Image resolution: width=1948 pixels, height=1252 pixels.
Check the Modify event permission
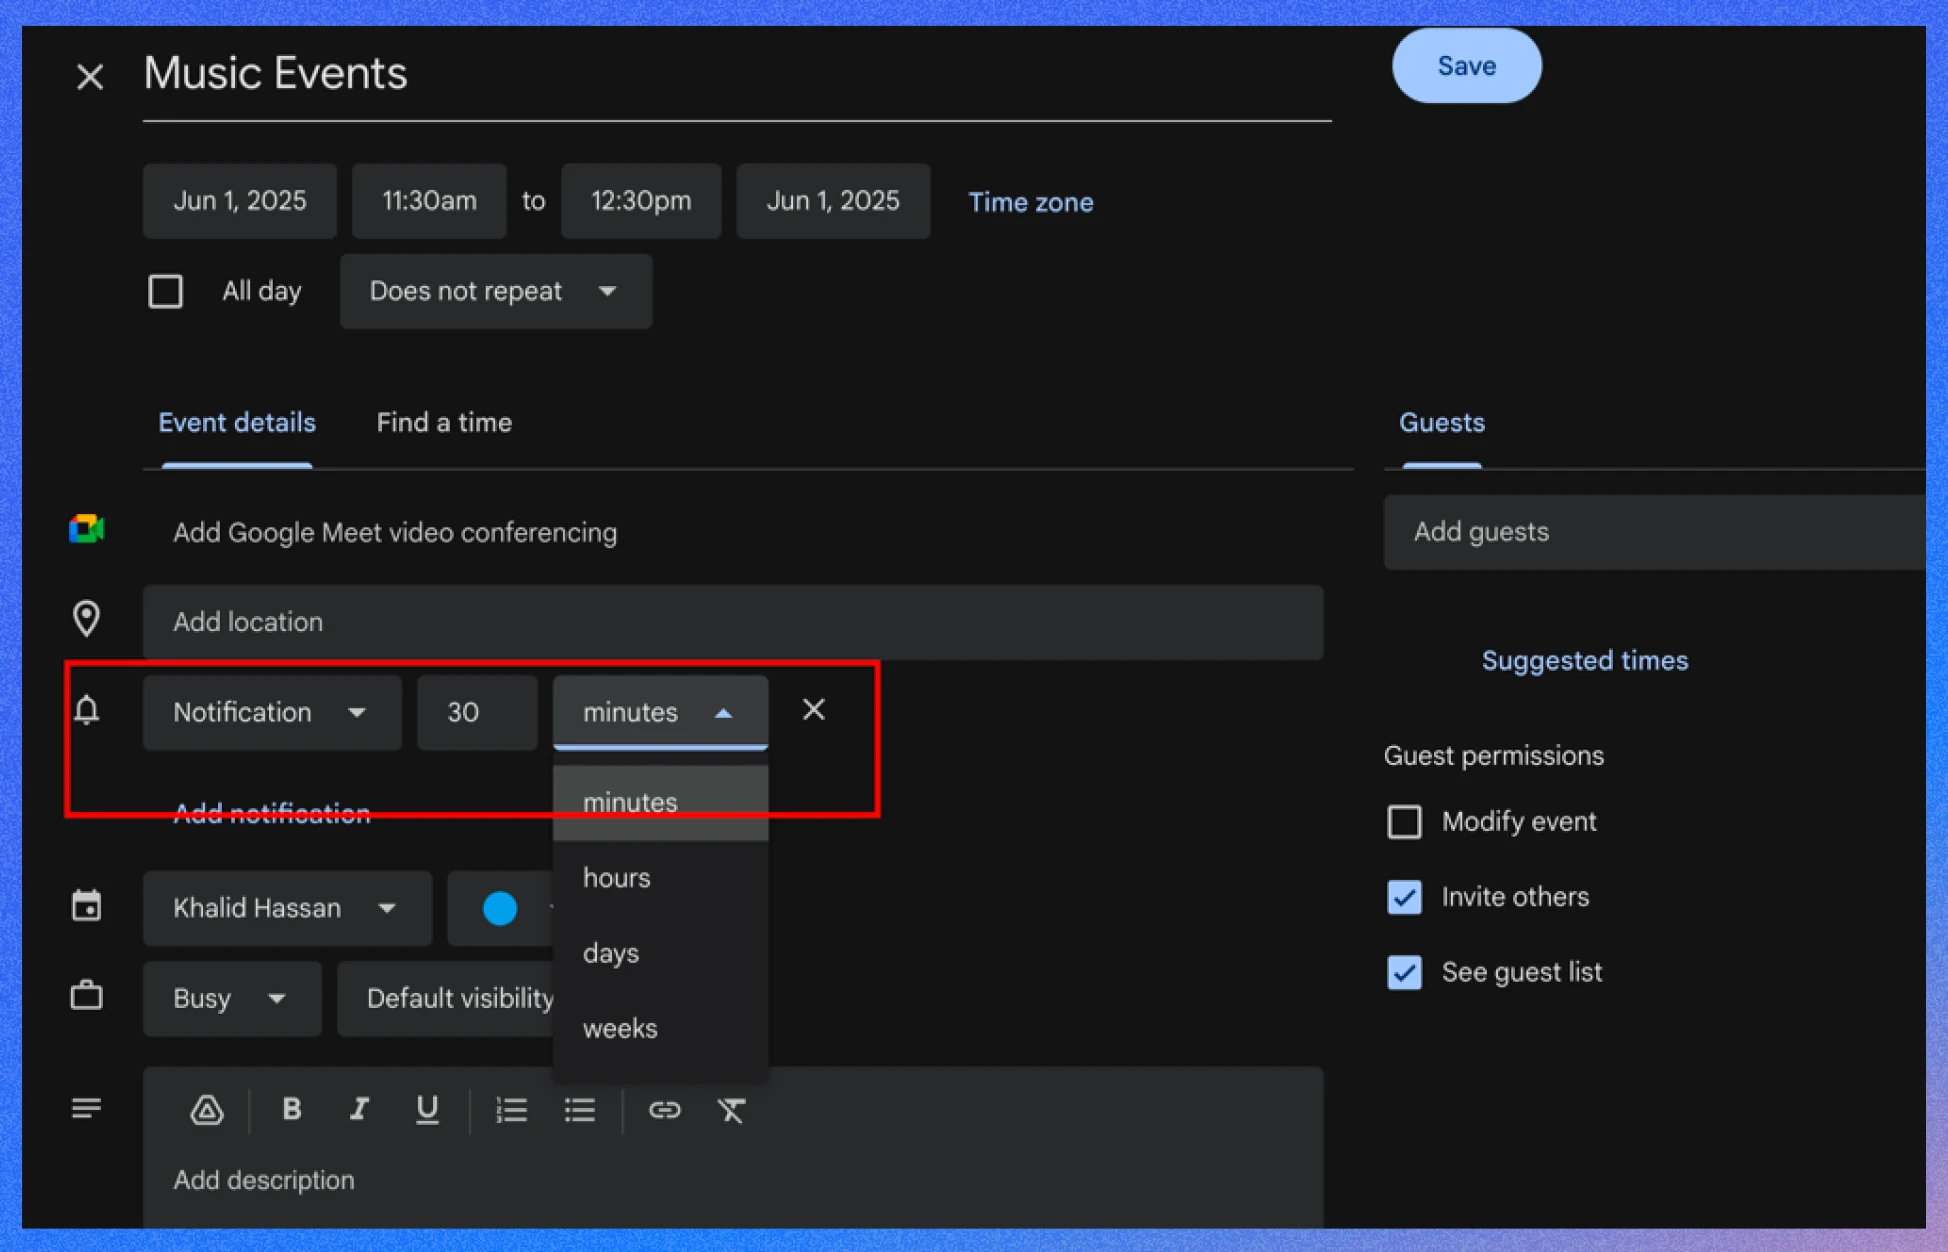pos(1404,822)
